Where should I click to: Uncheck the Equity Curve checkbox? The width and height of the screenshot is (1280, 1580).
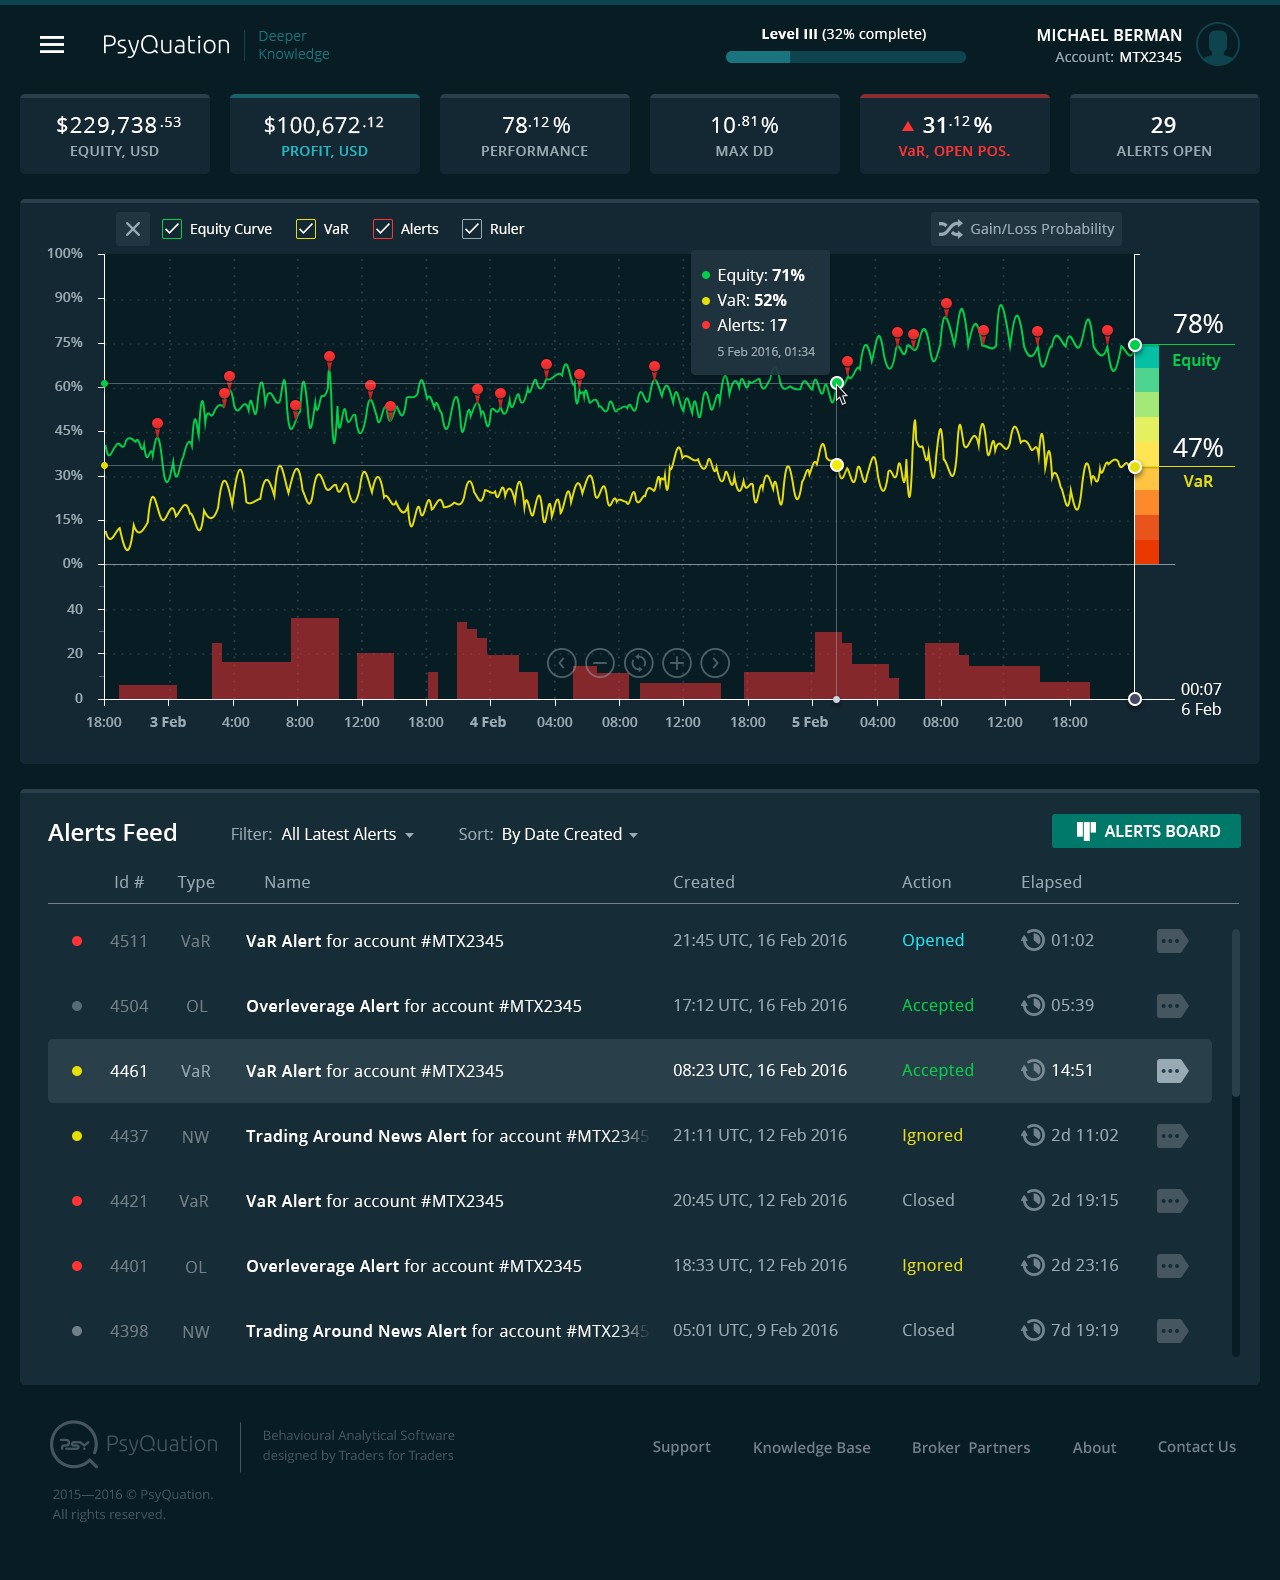172,229
